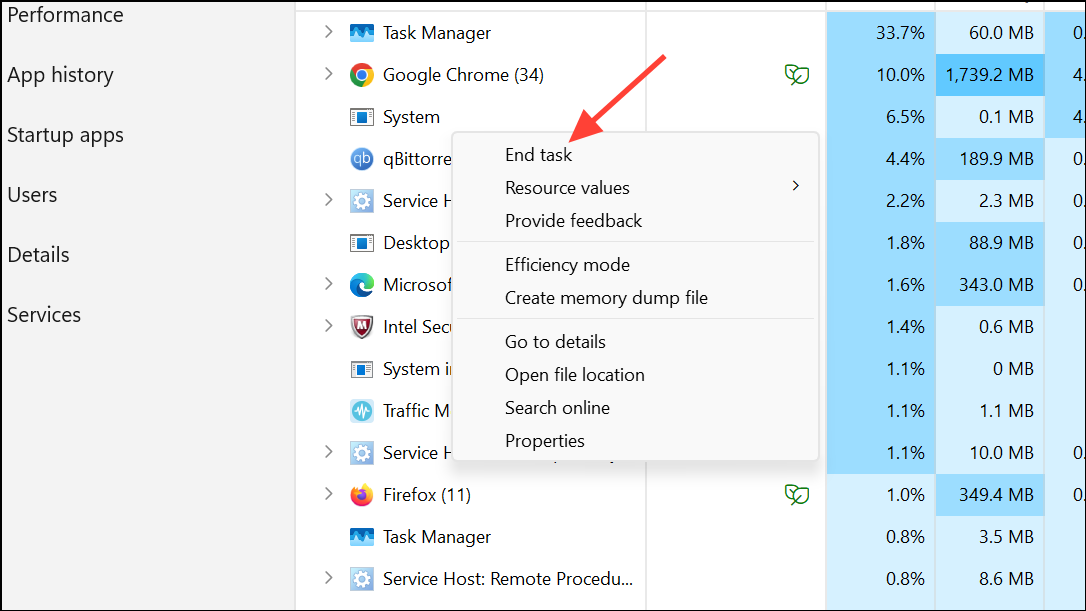Click the Firefox browser icon
1086x611 pixels.
point(361,494)
